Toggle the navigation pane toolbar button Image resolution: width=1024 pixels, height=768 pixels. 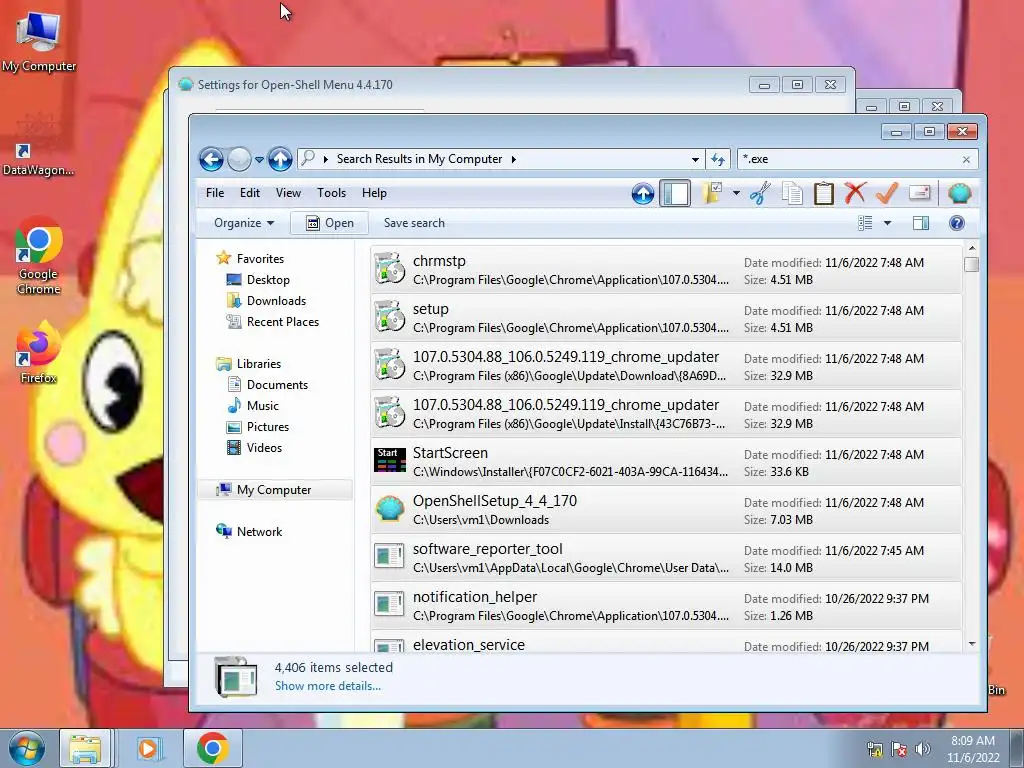click(675, 193)
